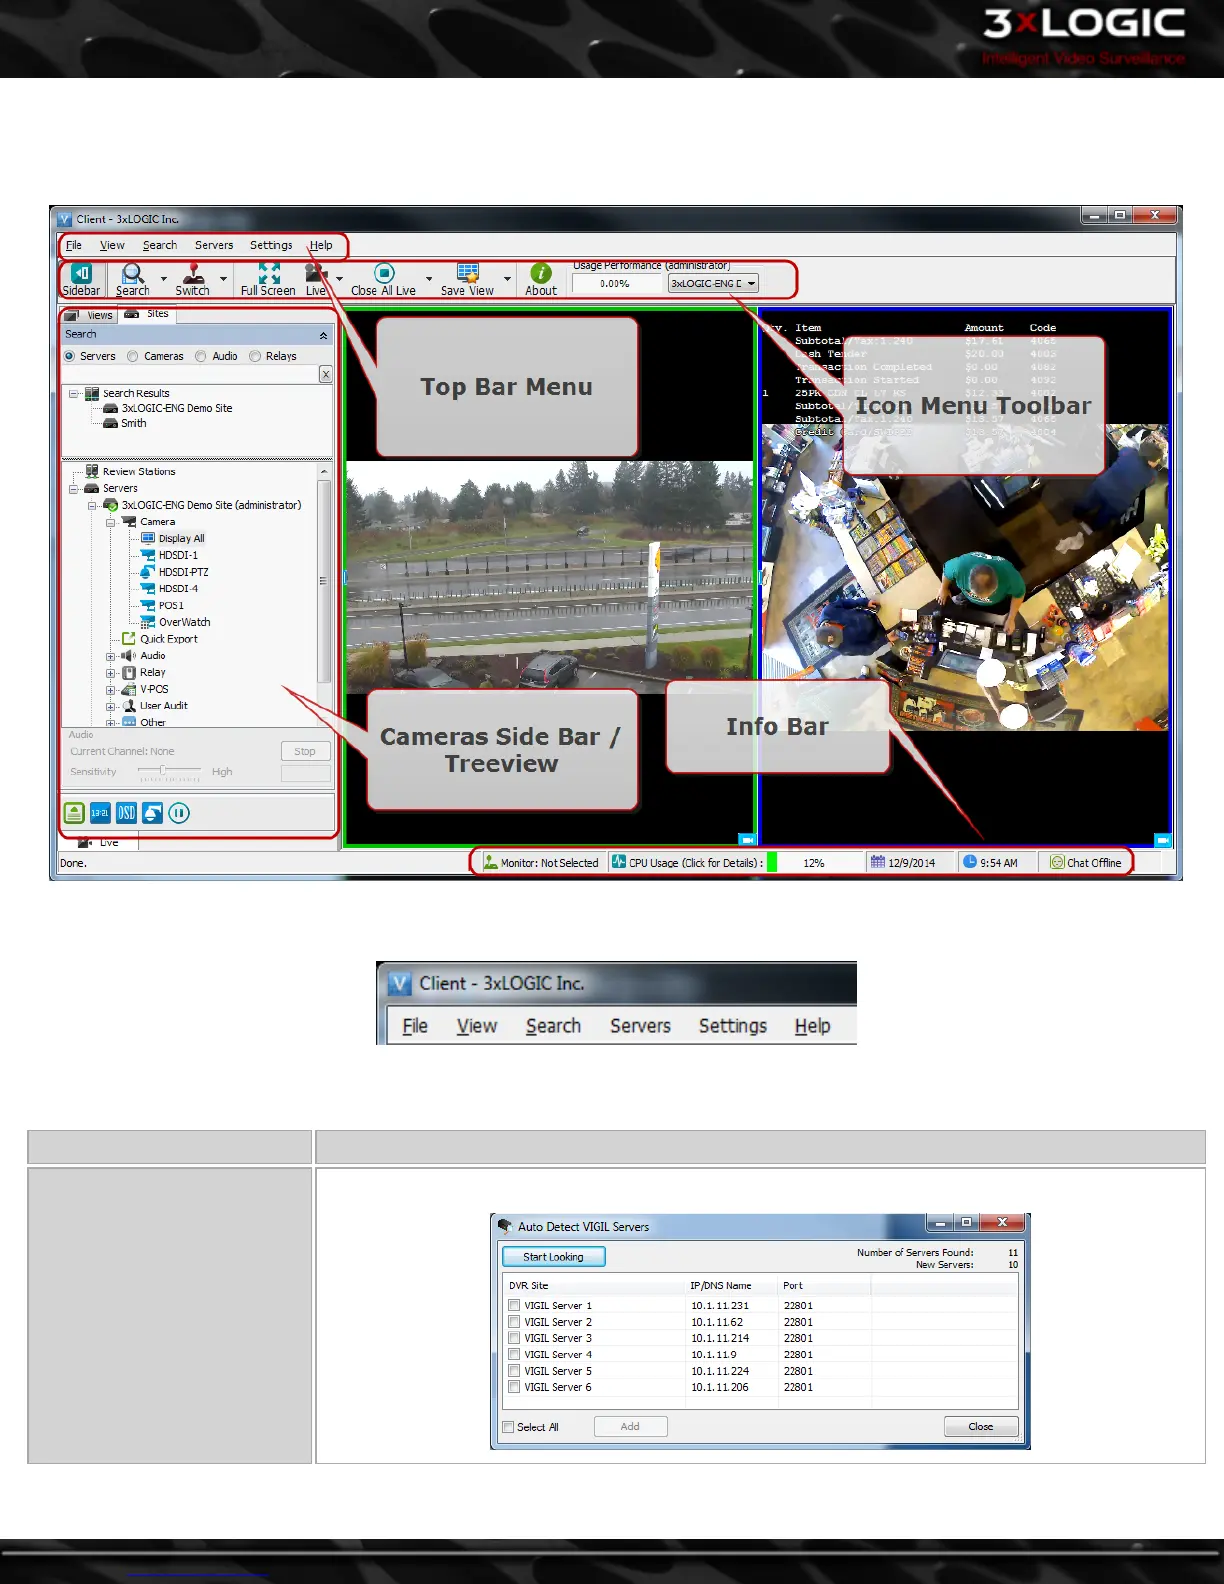The width and height of the screenshot is (1224, 1584).
Task: Open the green About info icon
Action: click(541, 273)
